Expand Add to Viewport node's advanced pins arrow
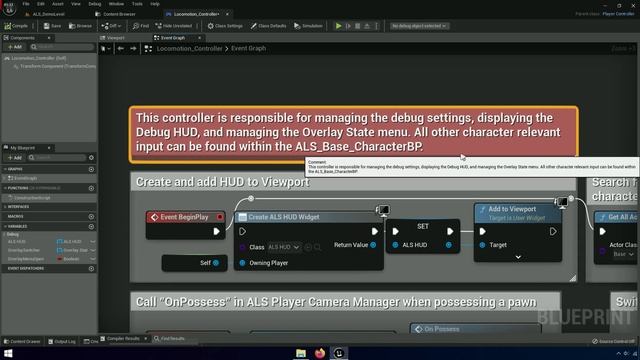Screen dimensions: 640x360 pos(518,257)
